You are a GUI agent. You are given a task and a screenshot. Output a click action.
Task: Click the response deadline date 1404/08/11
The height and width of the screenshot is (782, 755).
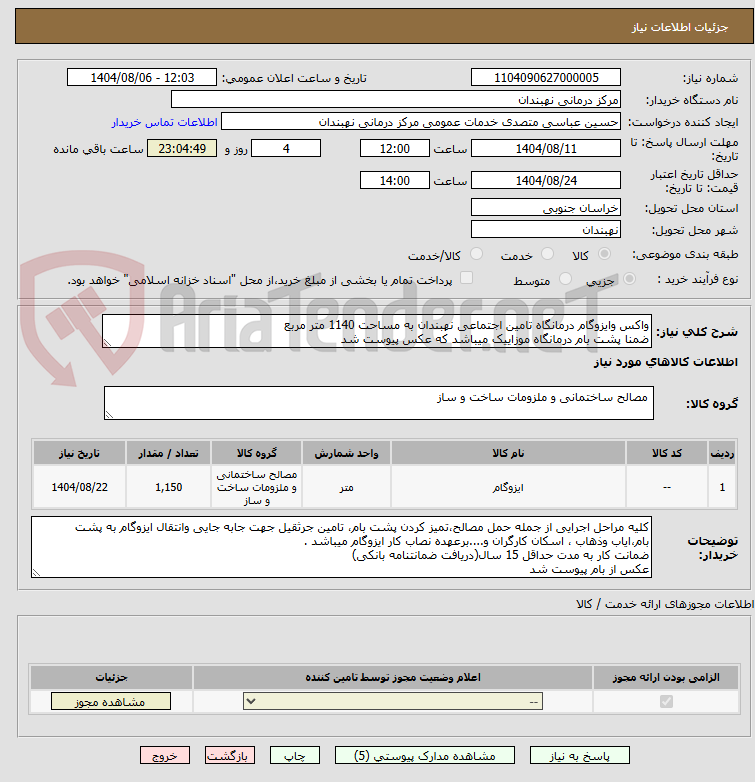546,149
